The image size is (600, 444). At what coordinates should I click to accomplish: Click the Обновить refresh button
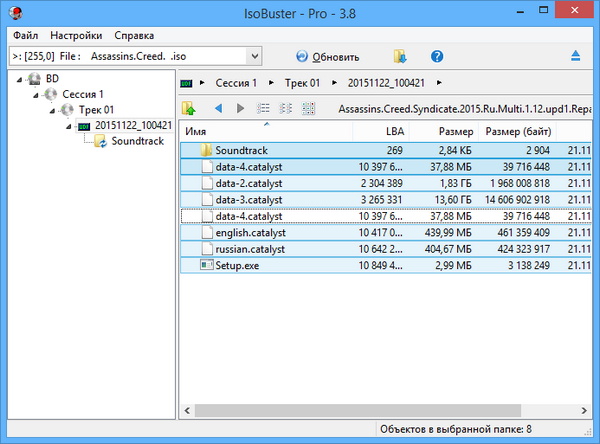click(x=324, y=57)
